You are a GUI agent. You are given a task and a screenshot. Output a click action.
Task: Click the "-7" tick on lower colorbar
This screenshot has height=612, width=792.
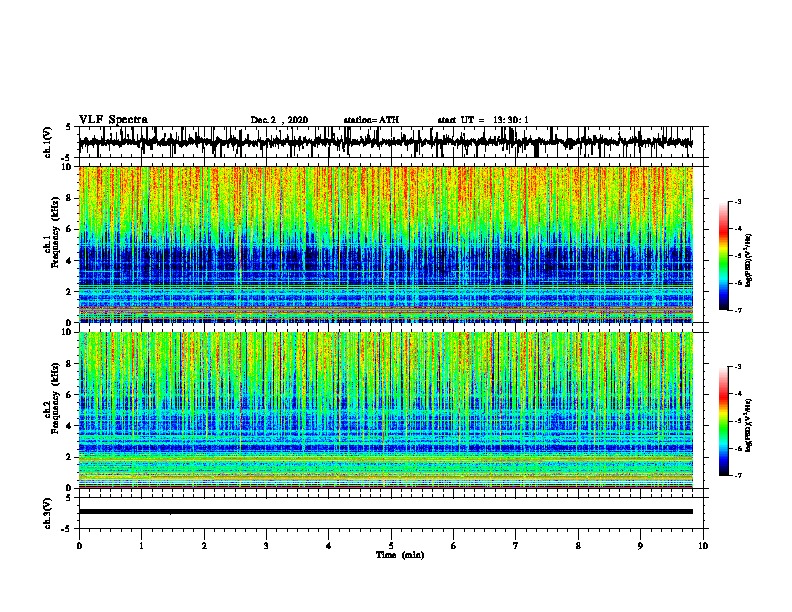coord(737,476)
